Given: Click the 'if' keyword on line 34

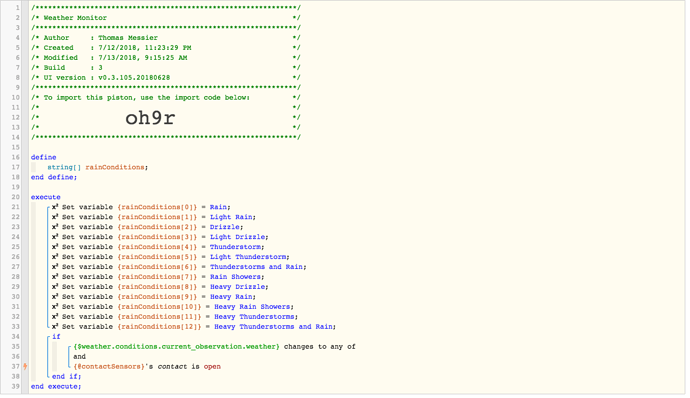Looking at the screenshot, I should click(56, 337).
